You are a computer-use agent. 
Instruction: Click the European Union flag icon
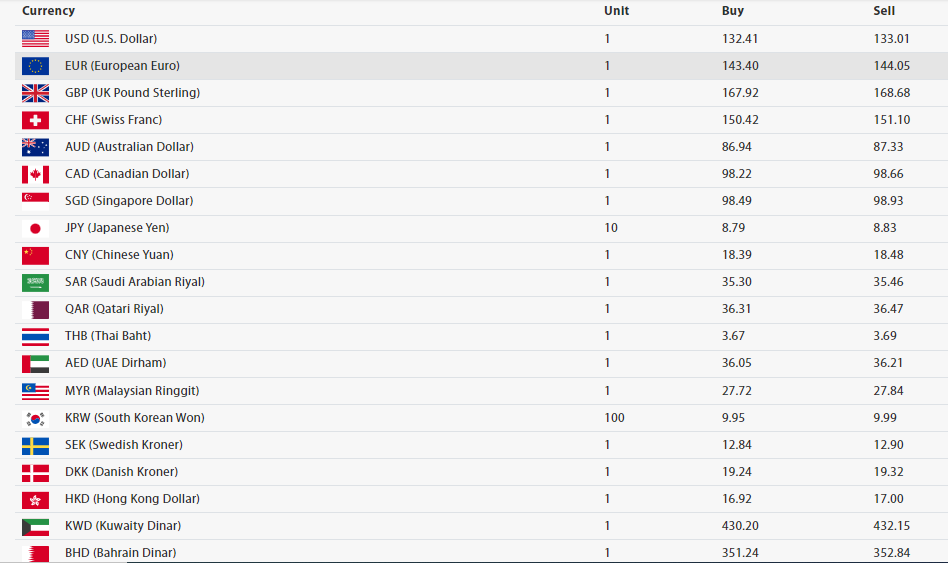35,66
